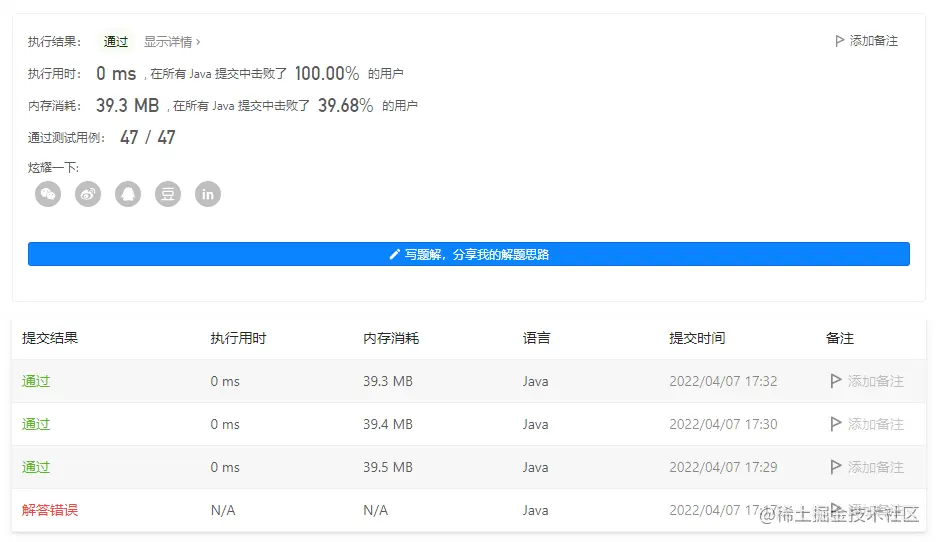
Task: Open the 解答错误 submission
Action: pyautogui.click(x=50, y=510)
